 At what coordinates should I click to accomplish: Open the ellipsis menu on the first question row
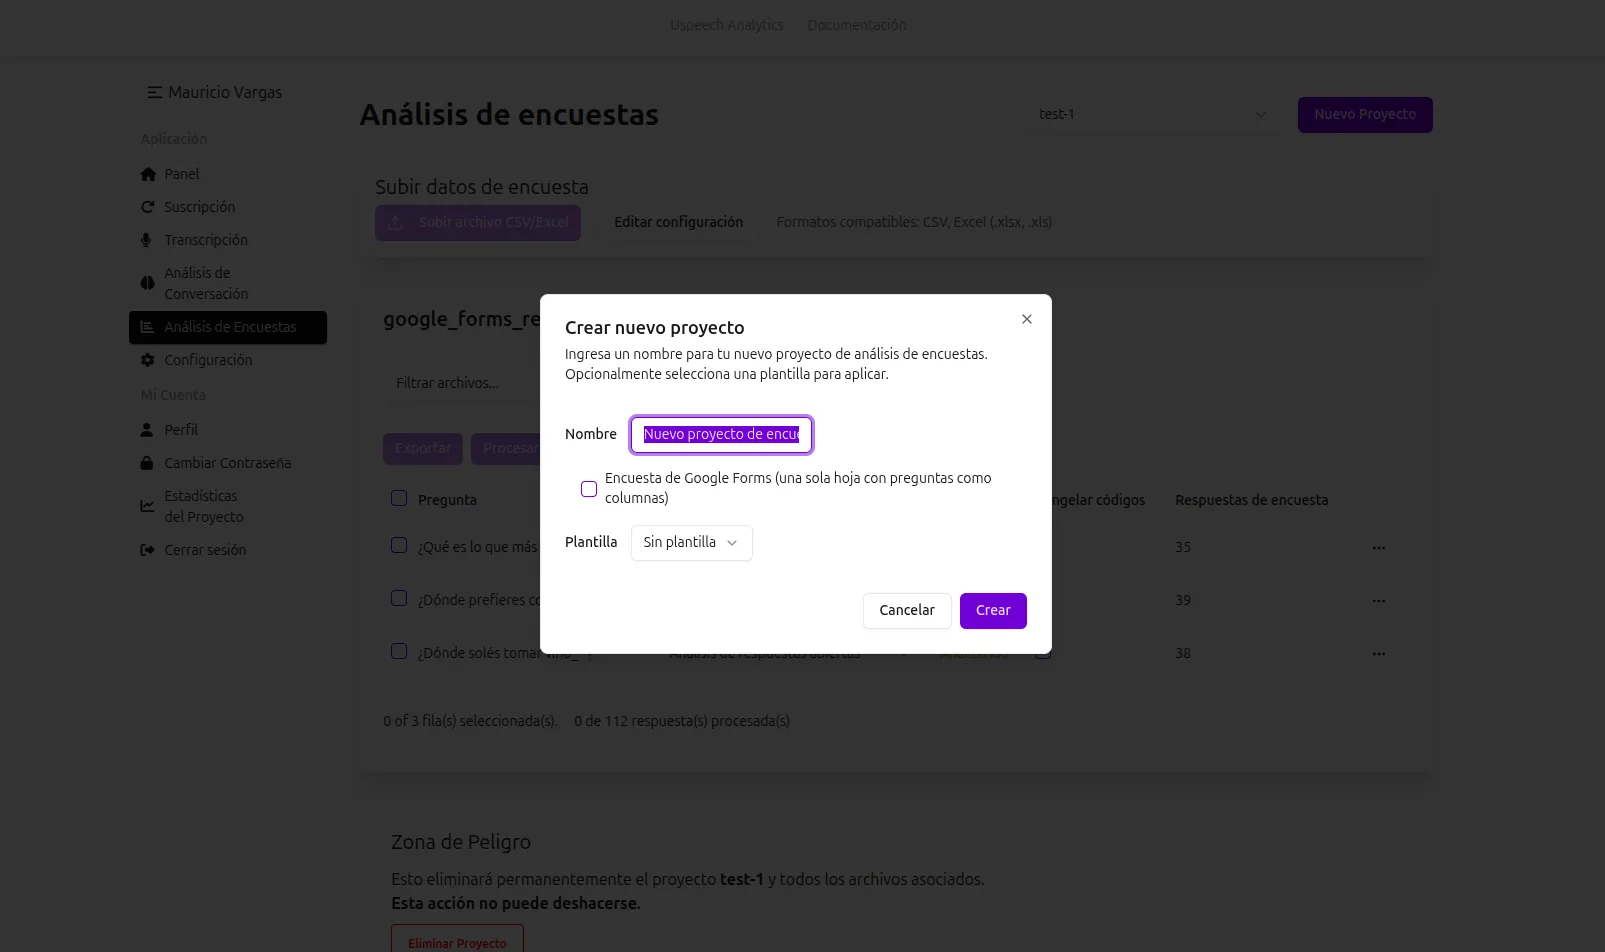click(1379, 547)
